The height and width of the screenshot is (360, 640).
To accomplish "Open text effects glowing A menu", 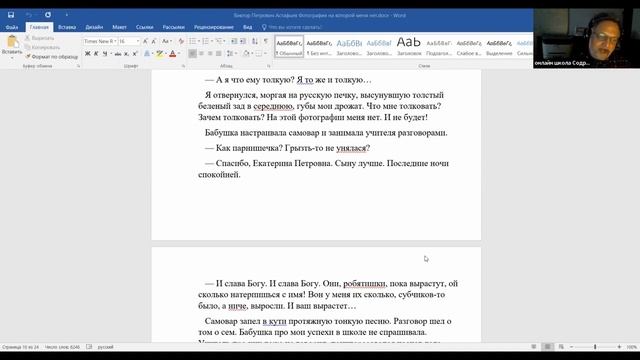I will pos(147,53).
